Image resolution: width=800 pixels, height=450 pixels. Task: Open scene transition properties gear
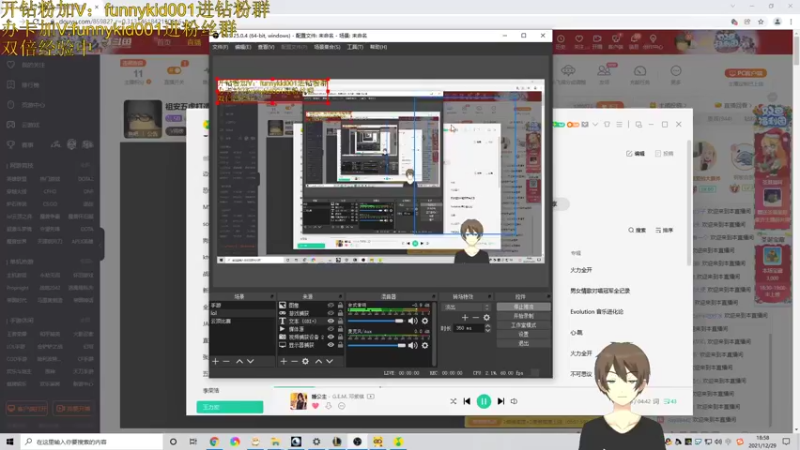[486, 317]
